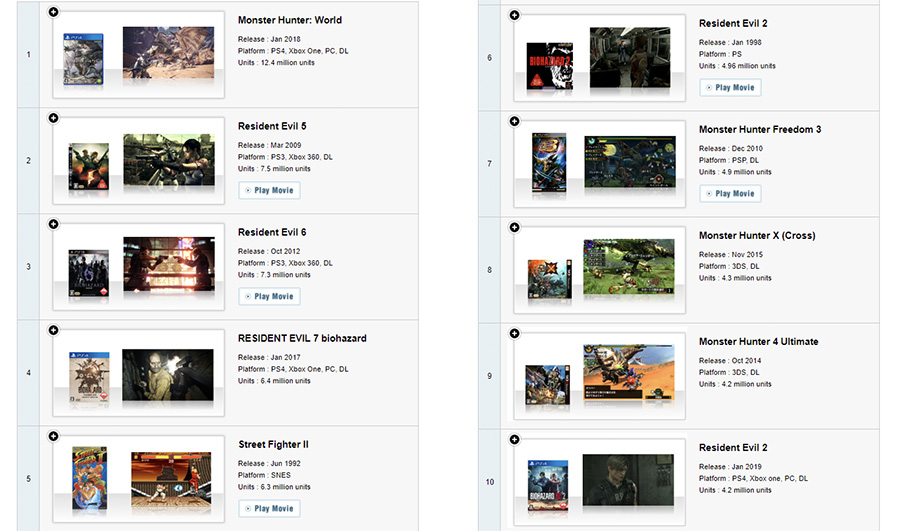Select title text RESIDENT EVIL 7 biohazard
The width and height of the screenshot is (900, 531).
[x=302, y=339]
